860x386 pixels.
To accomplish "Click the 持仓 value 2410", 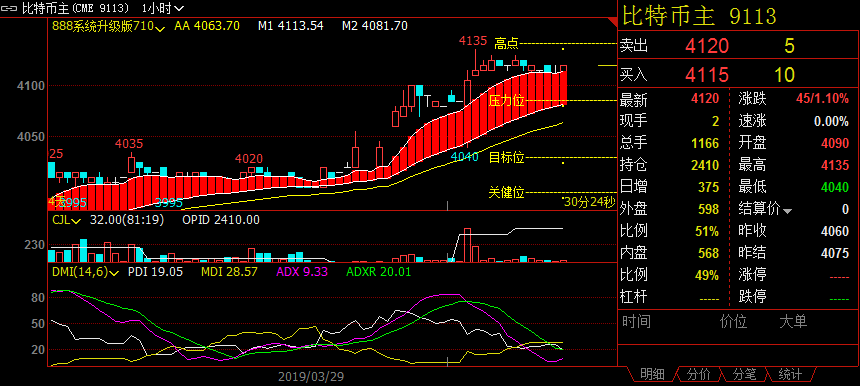I will pyautogui.click(x=705, y=165).
